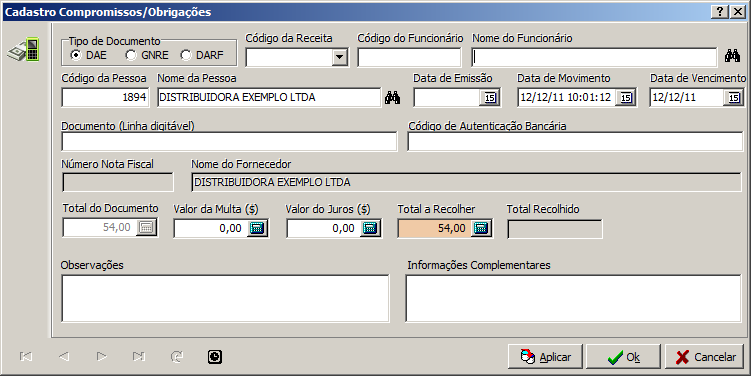Click the Data de Emissão date field
This screenshot has height=376, width=751.
(x=447, y=97)
